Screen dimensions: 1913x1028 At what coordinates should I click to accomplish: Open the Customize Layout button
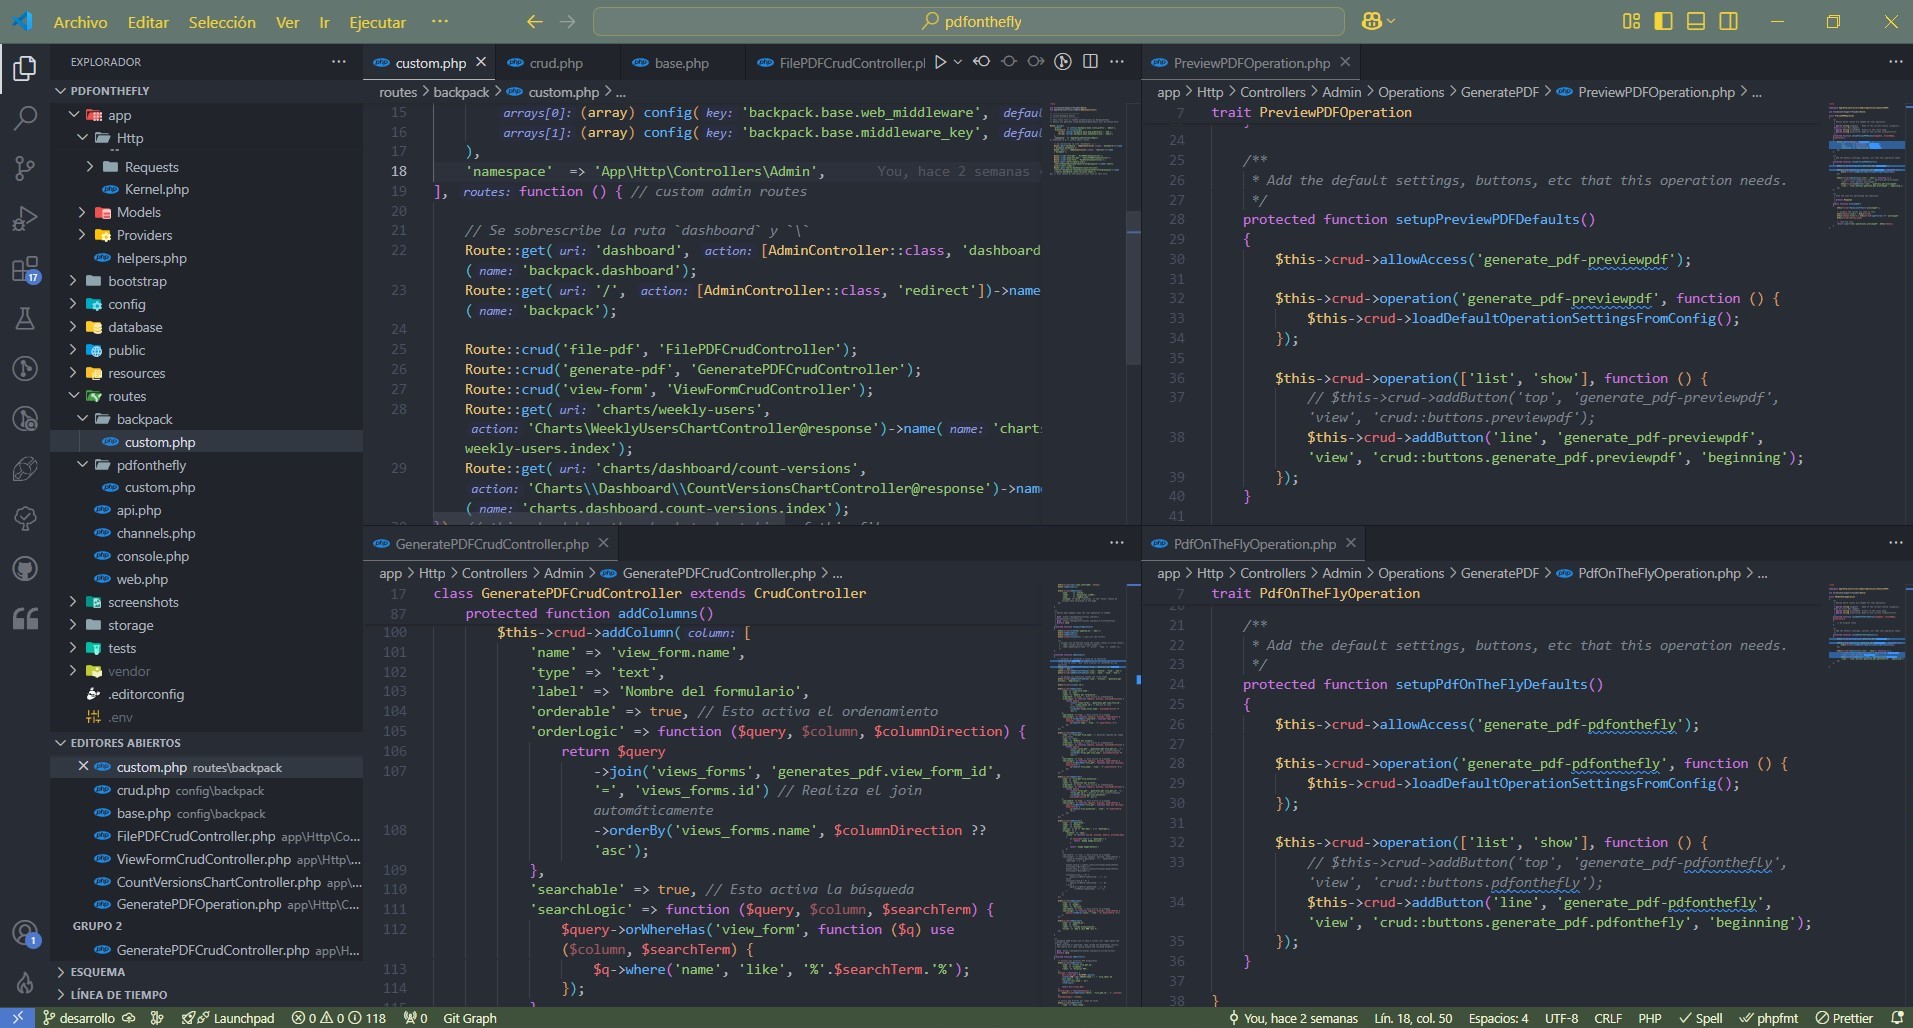pos(1631,21)
